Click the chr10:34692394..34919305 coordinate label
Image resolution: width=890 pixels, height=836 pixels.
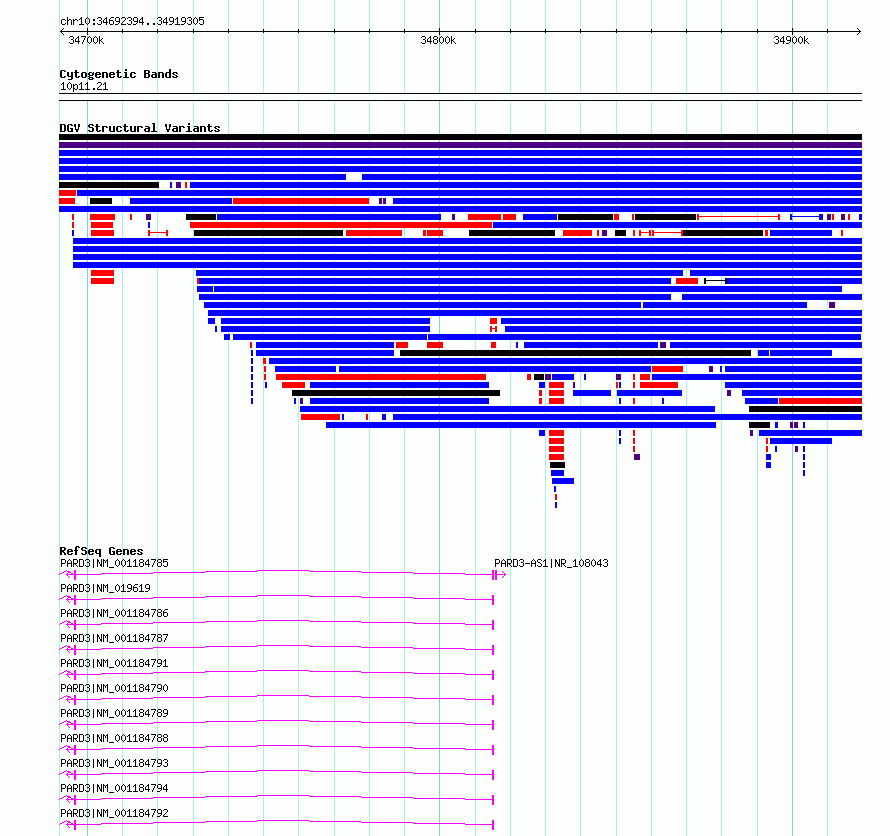[132, 22]
